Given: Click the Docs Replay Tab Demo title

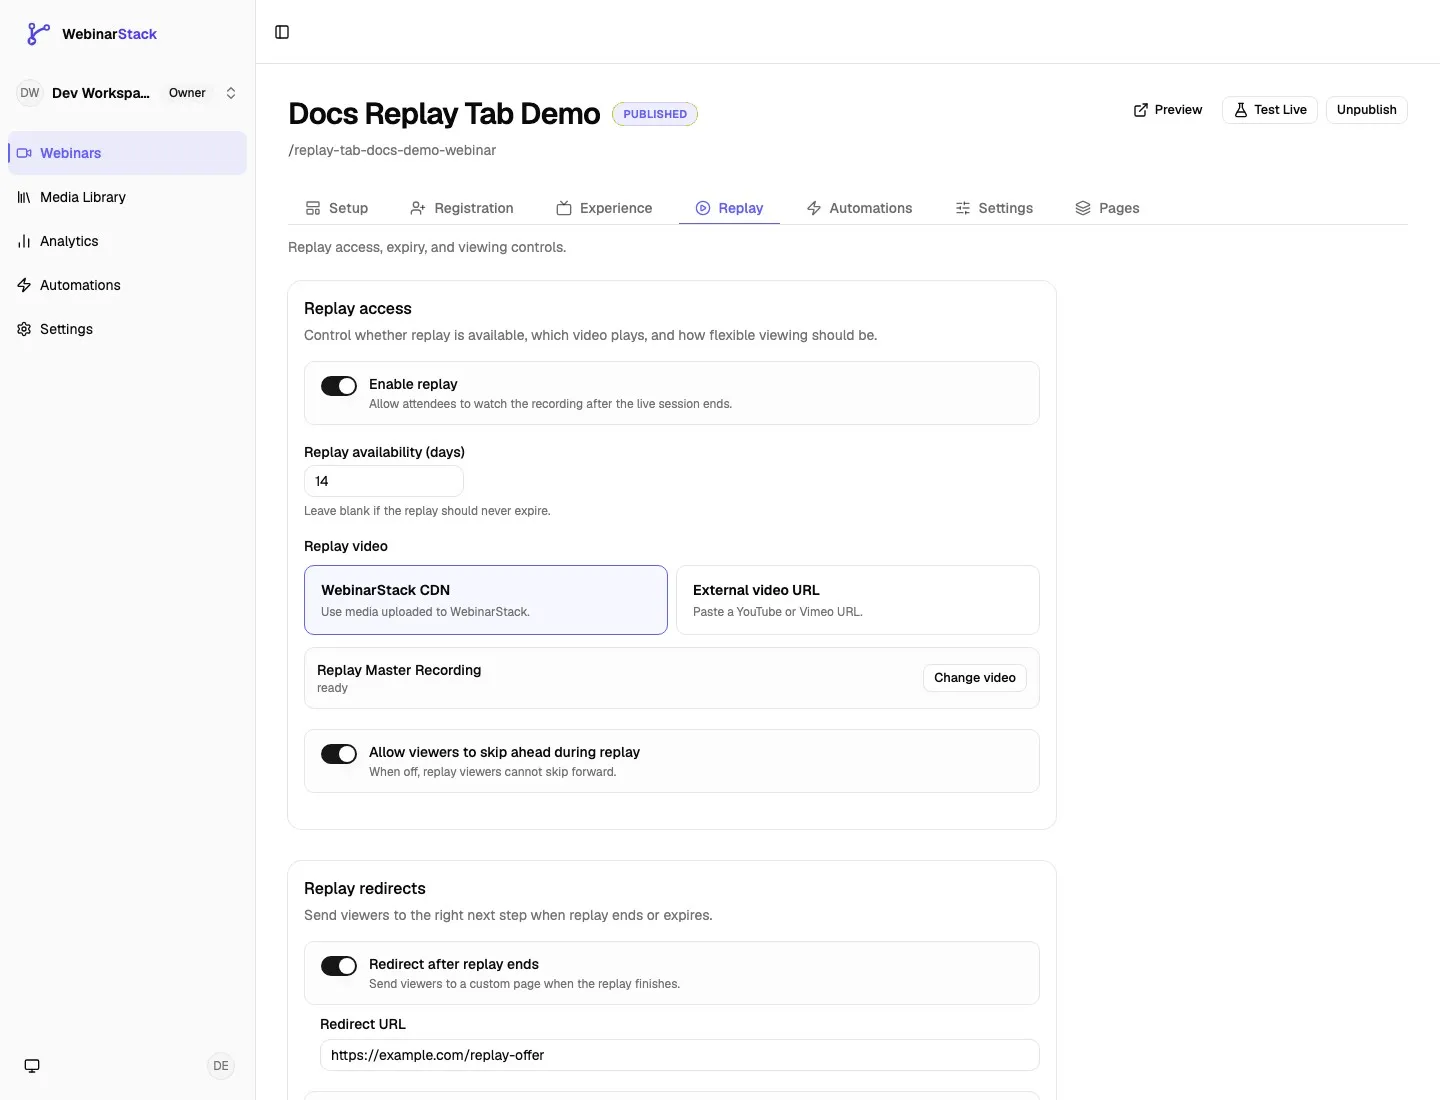Looking at the screenshot, I should tap(444, 114).
